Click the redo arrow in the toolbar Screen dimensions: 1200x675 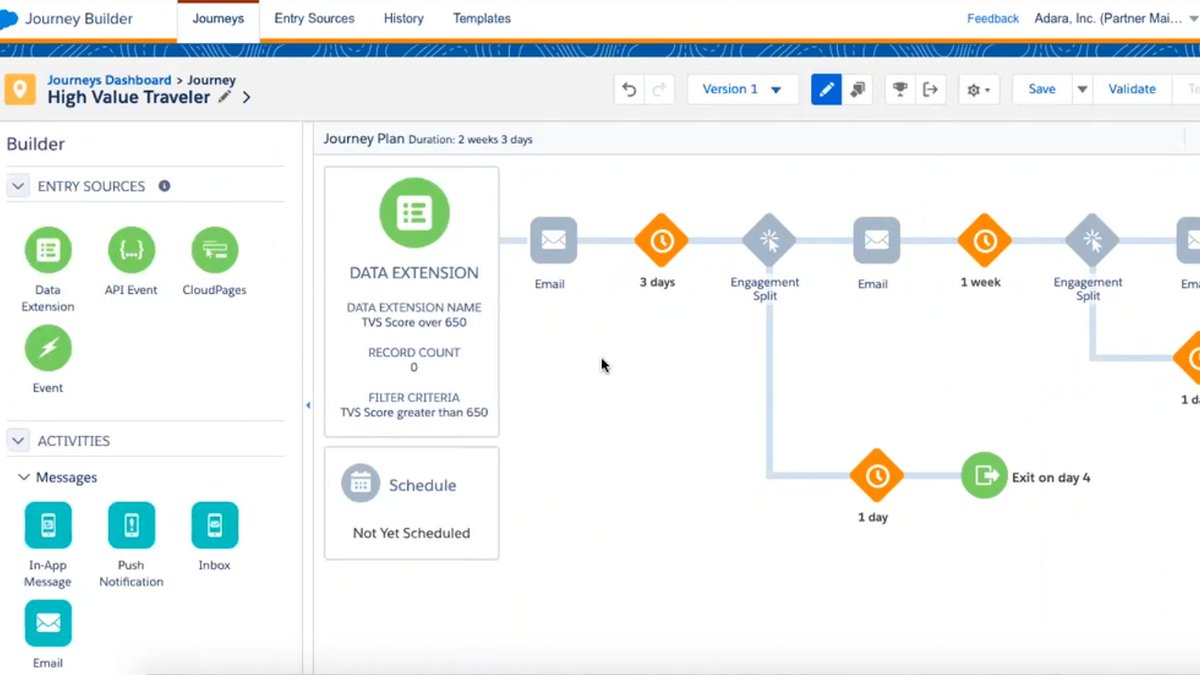[659, 89]
